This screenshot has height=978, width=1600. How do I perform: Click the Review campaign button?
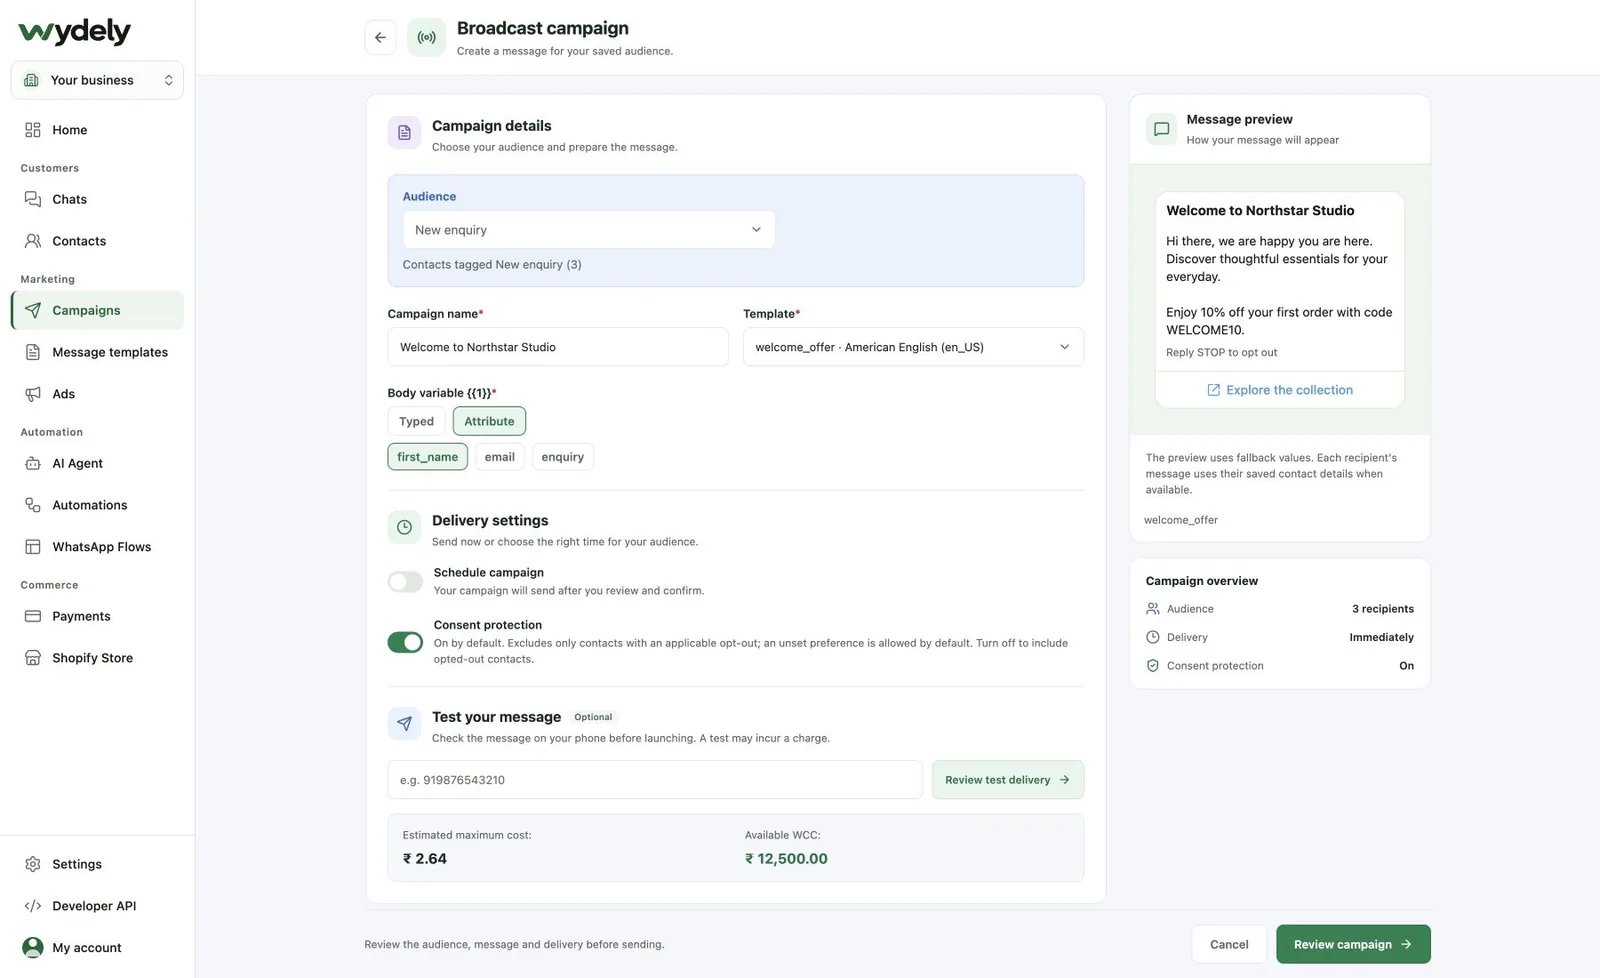1353,944
